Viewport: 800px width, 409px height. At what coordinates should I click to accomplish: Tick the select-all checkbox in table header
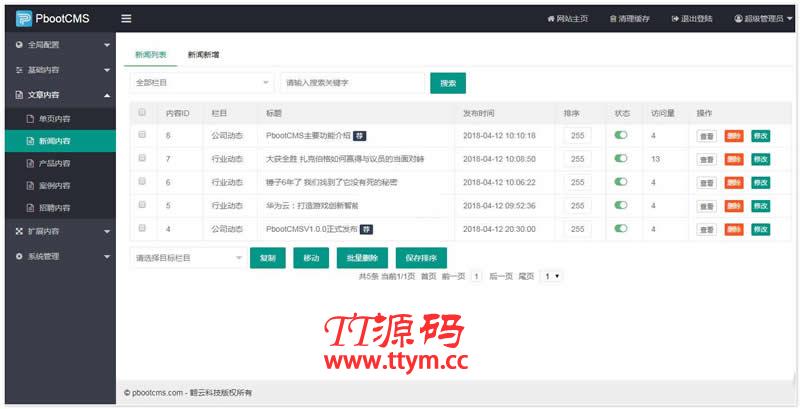(x=142, y=113)
